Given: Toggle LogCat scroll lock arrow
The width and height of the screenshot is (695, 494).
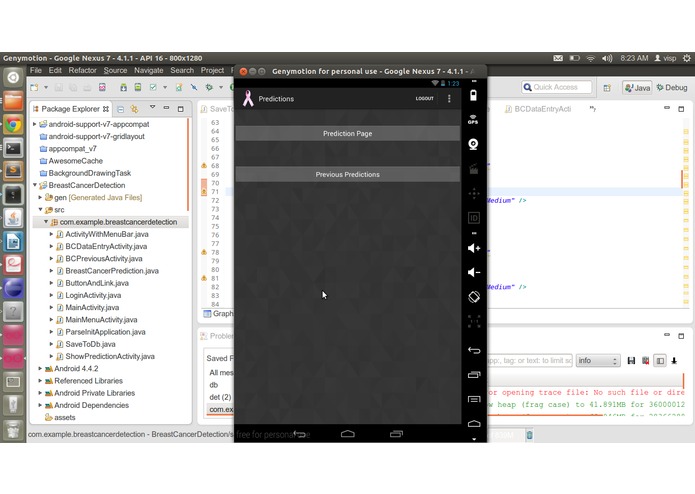Looking at the screenshot, I should tap(674, 361).
